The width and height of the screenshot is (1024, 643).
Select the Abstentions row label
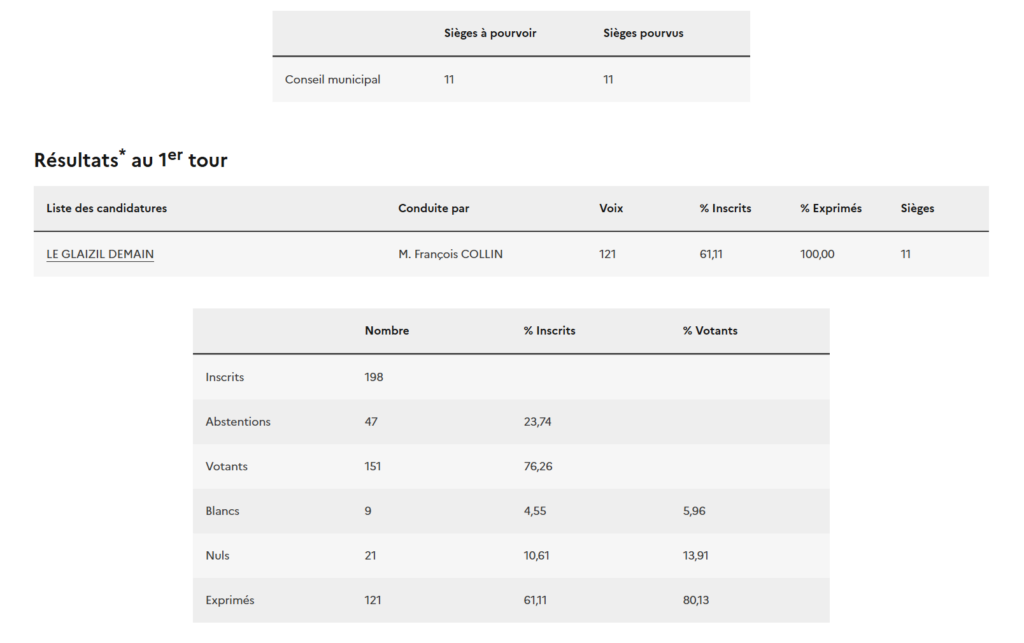[x=238, y=422]
